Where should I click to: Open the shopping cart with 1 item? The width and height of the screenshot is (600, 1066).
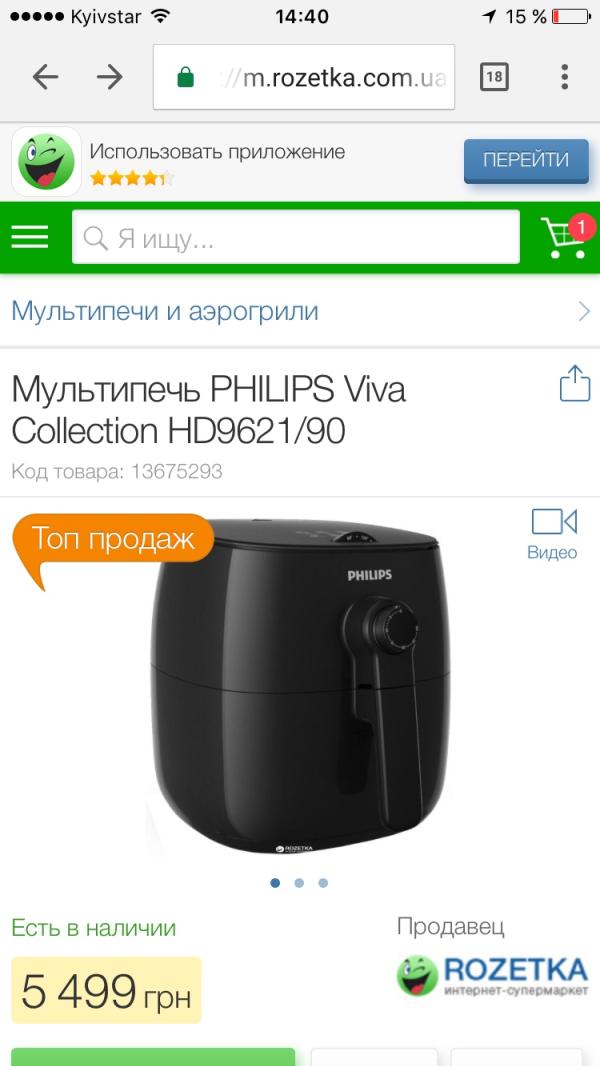point(567,237)
